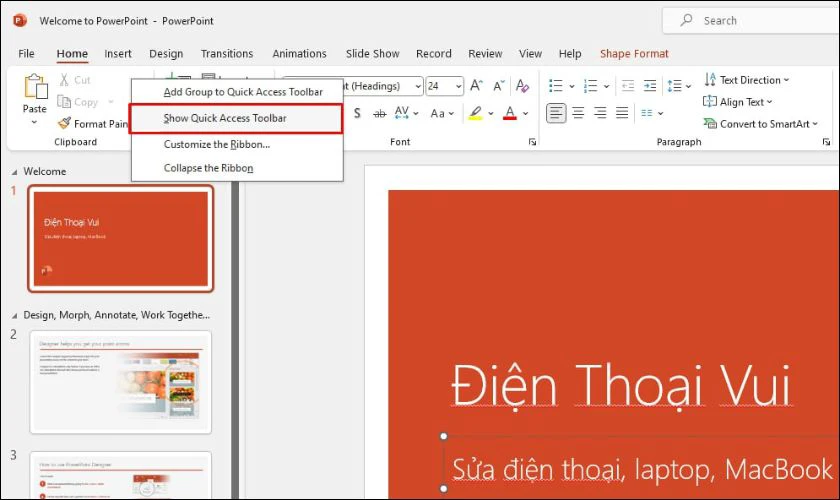Expand font color dropdown arrow
This screenshot has width=840, height=500.
click(526, 114)
